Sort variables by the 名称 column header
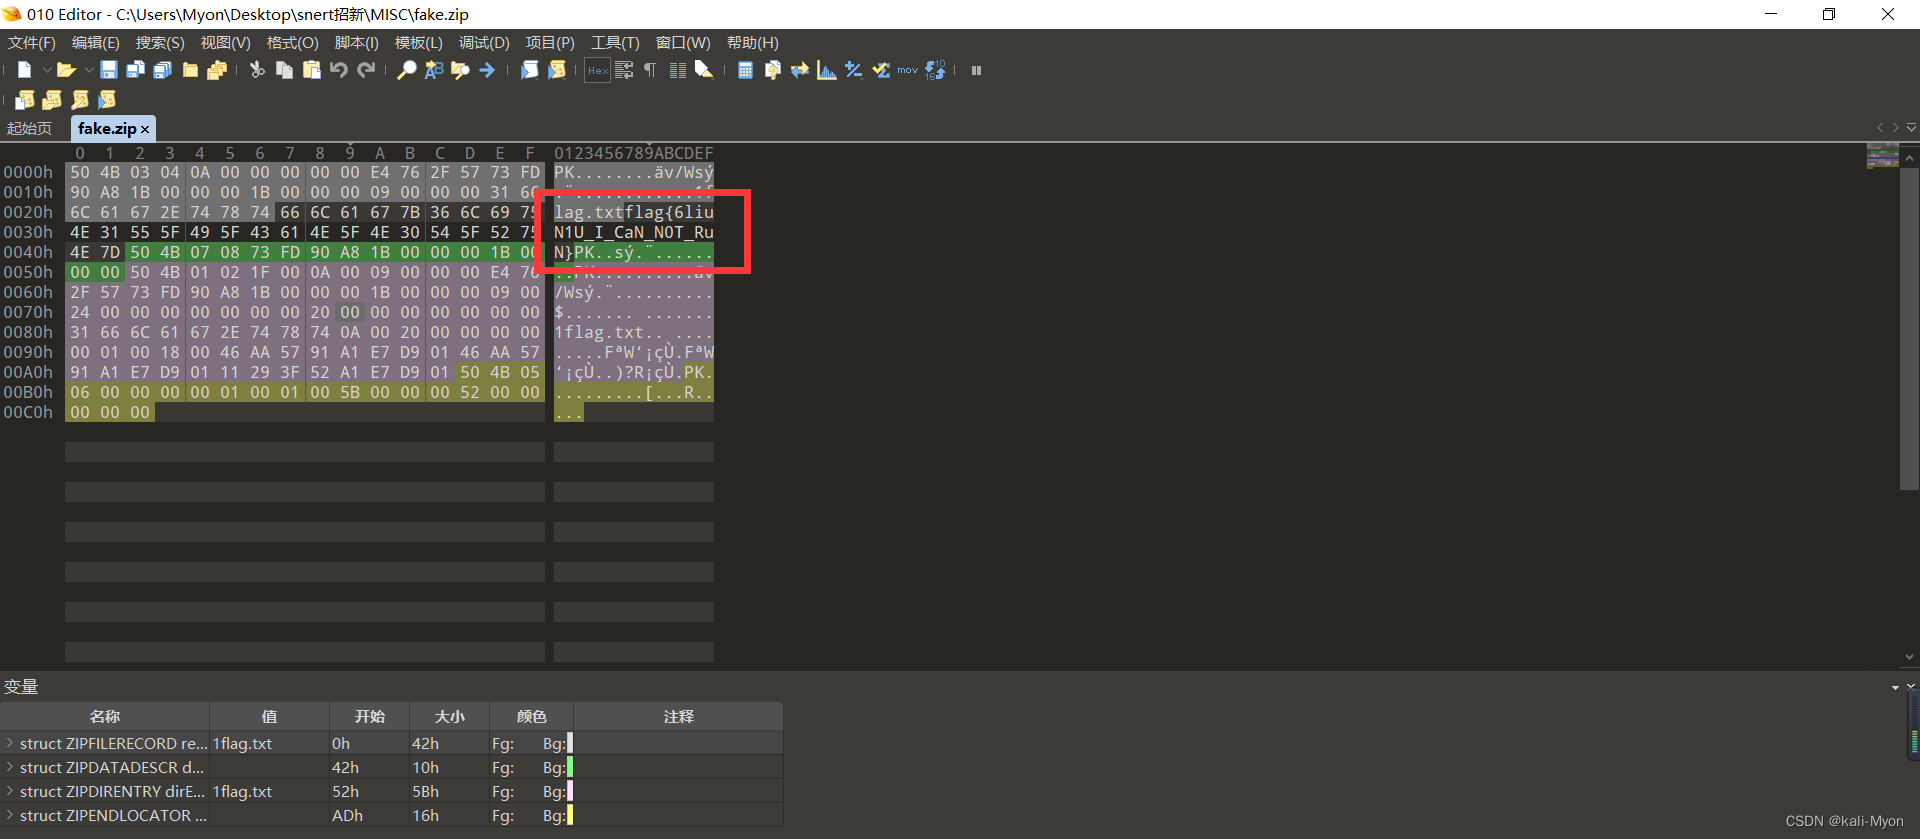This screenshot has height=839, width=1920. 105,716
